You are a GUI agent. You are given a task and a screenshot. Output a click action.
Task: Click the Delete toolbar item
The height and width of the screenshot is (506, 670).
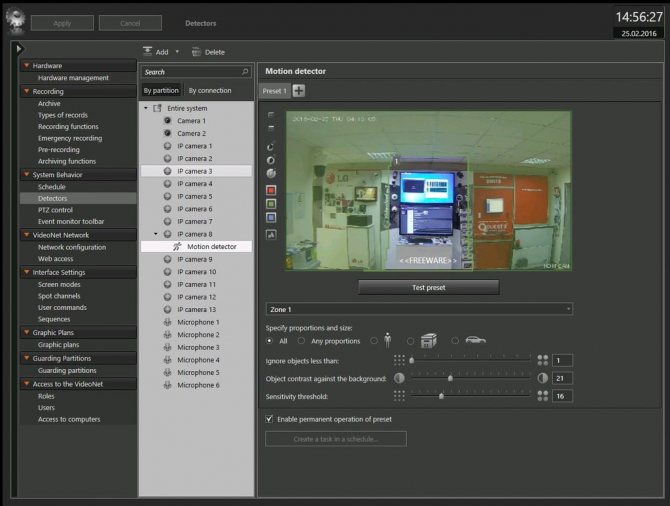coord(208,52)
